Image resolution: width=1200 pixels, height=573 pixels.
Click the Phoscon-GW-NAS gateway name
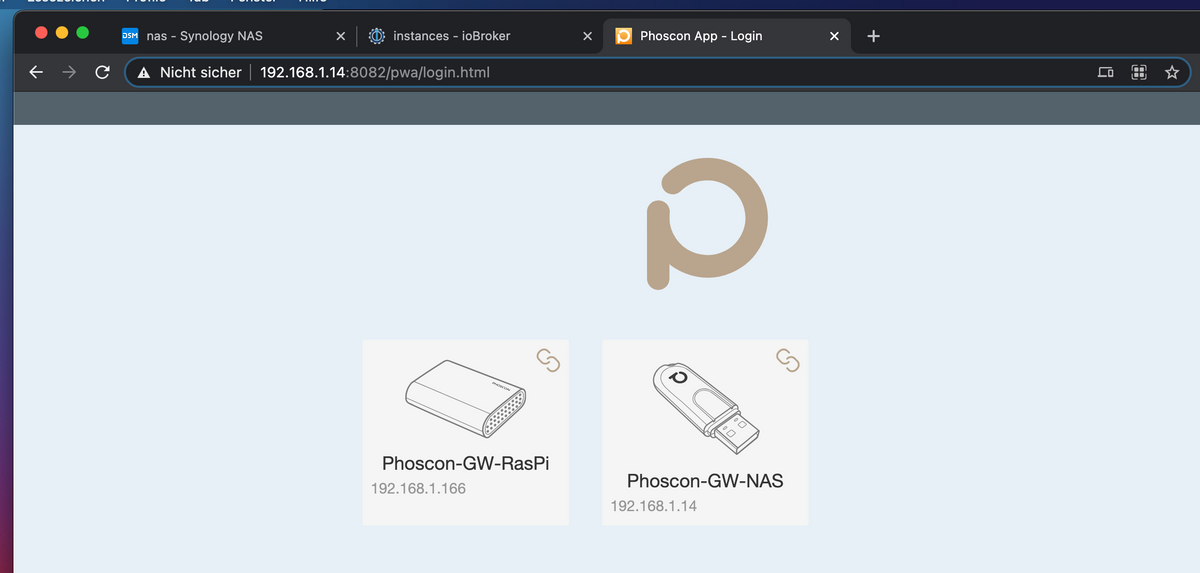tap(705, 481)
